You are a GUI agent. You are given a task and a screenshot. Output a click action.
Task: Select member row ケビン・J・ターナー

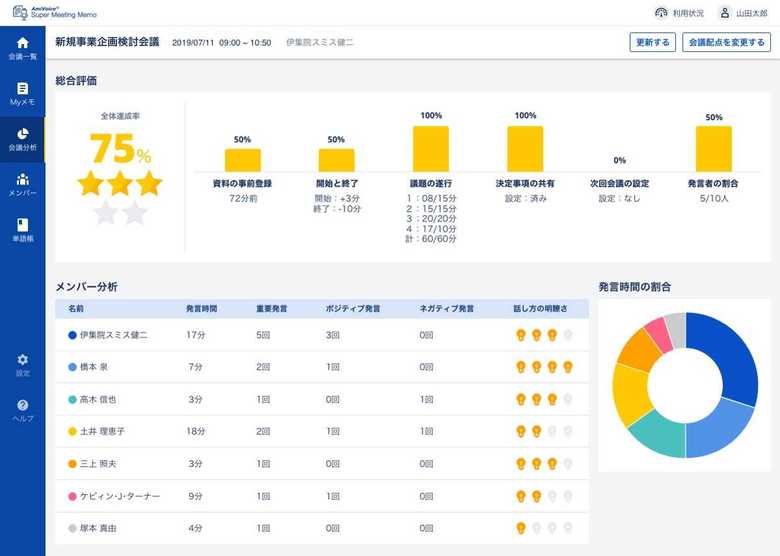322,496
